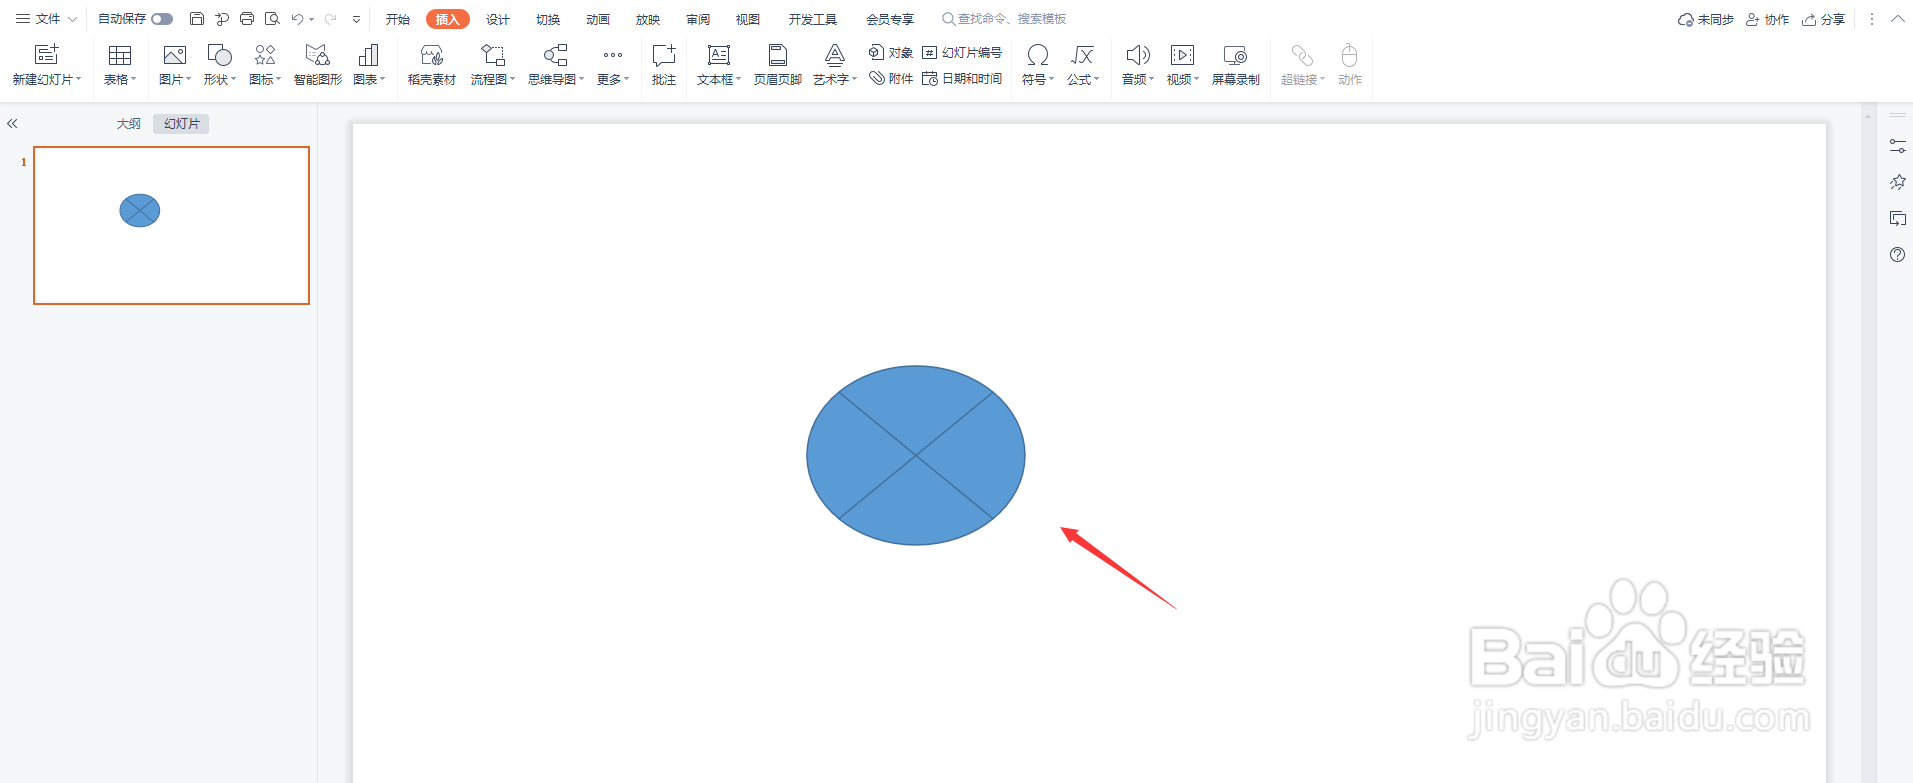Select the blue ellipse shape on slide
The height and width of the screenshot is (783, 1913).
coord(916,455)
